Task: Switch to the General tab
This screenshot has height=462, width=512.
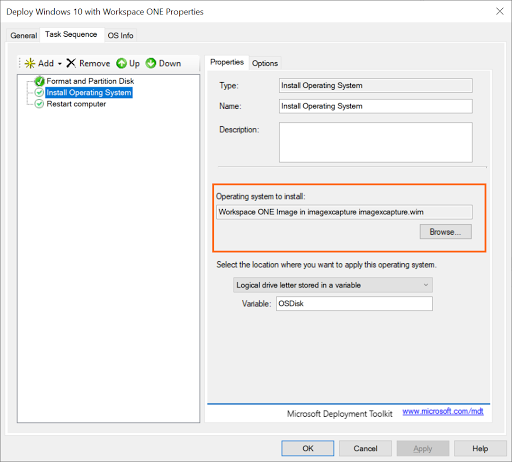Action: click(x=23, y=35)
